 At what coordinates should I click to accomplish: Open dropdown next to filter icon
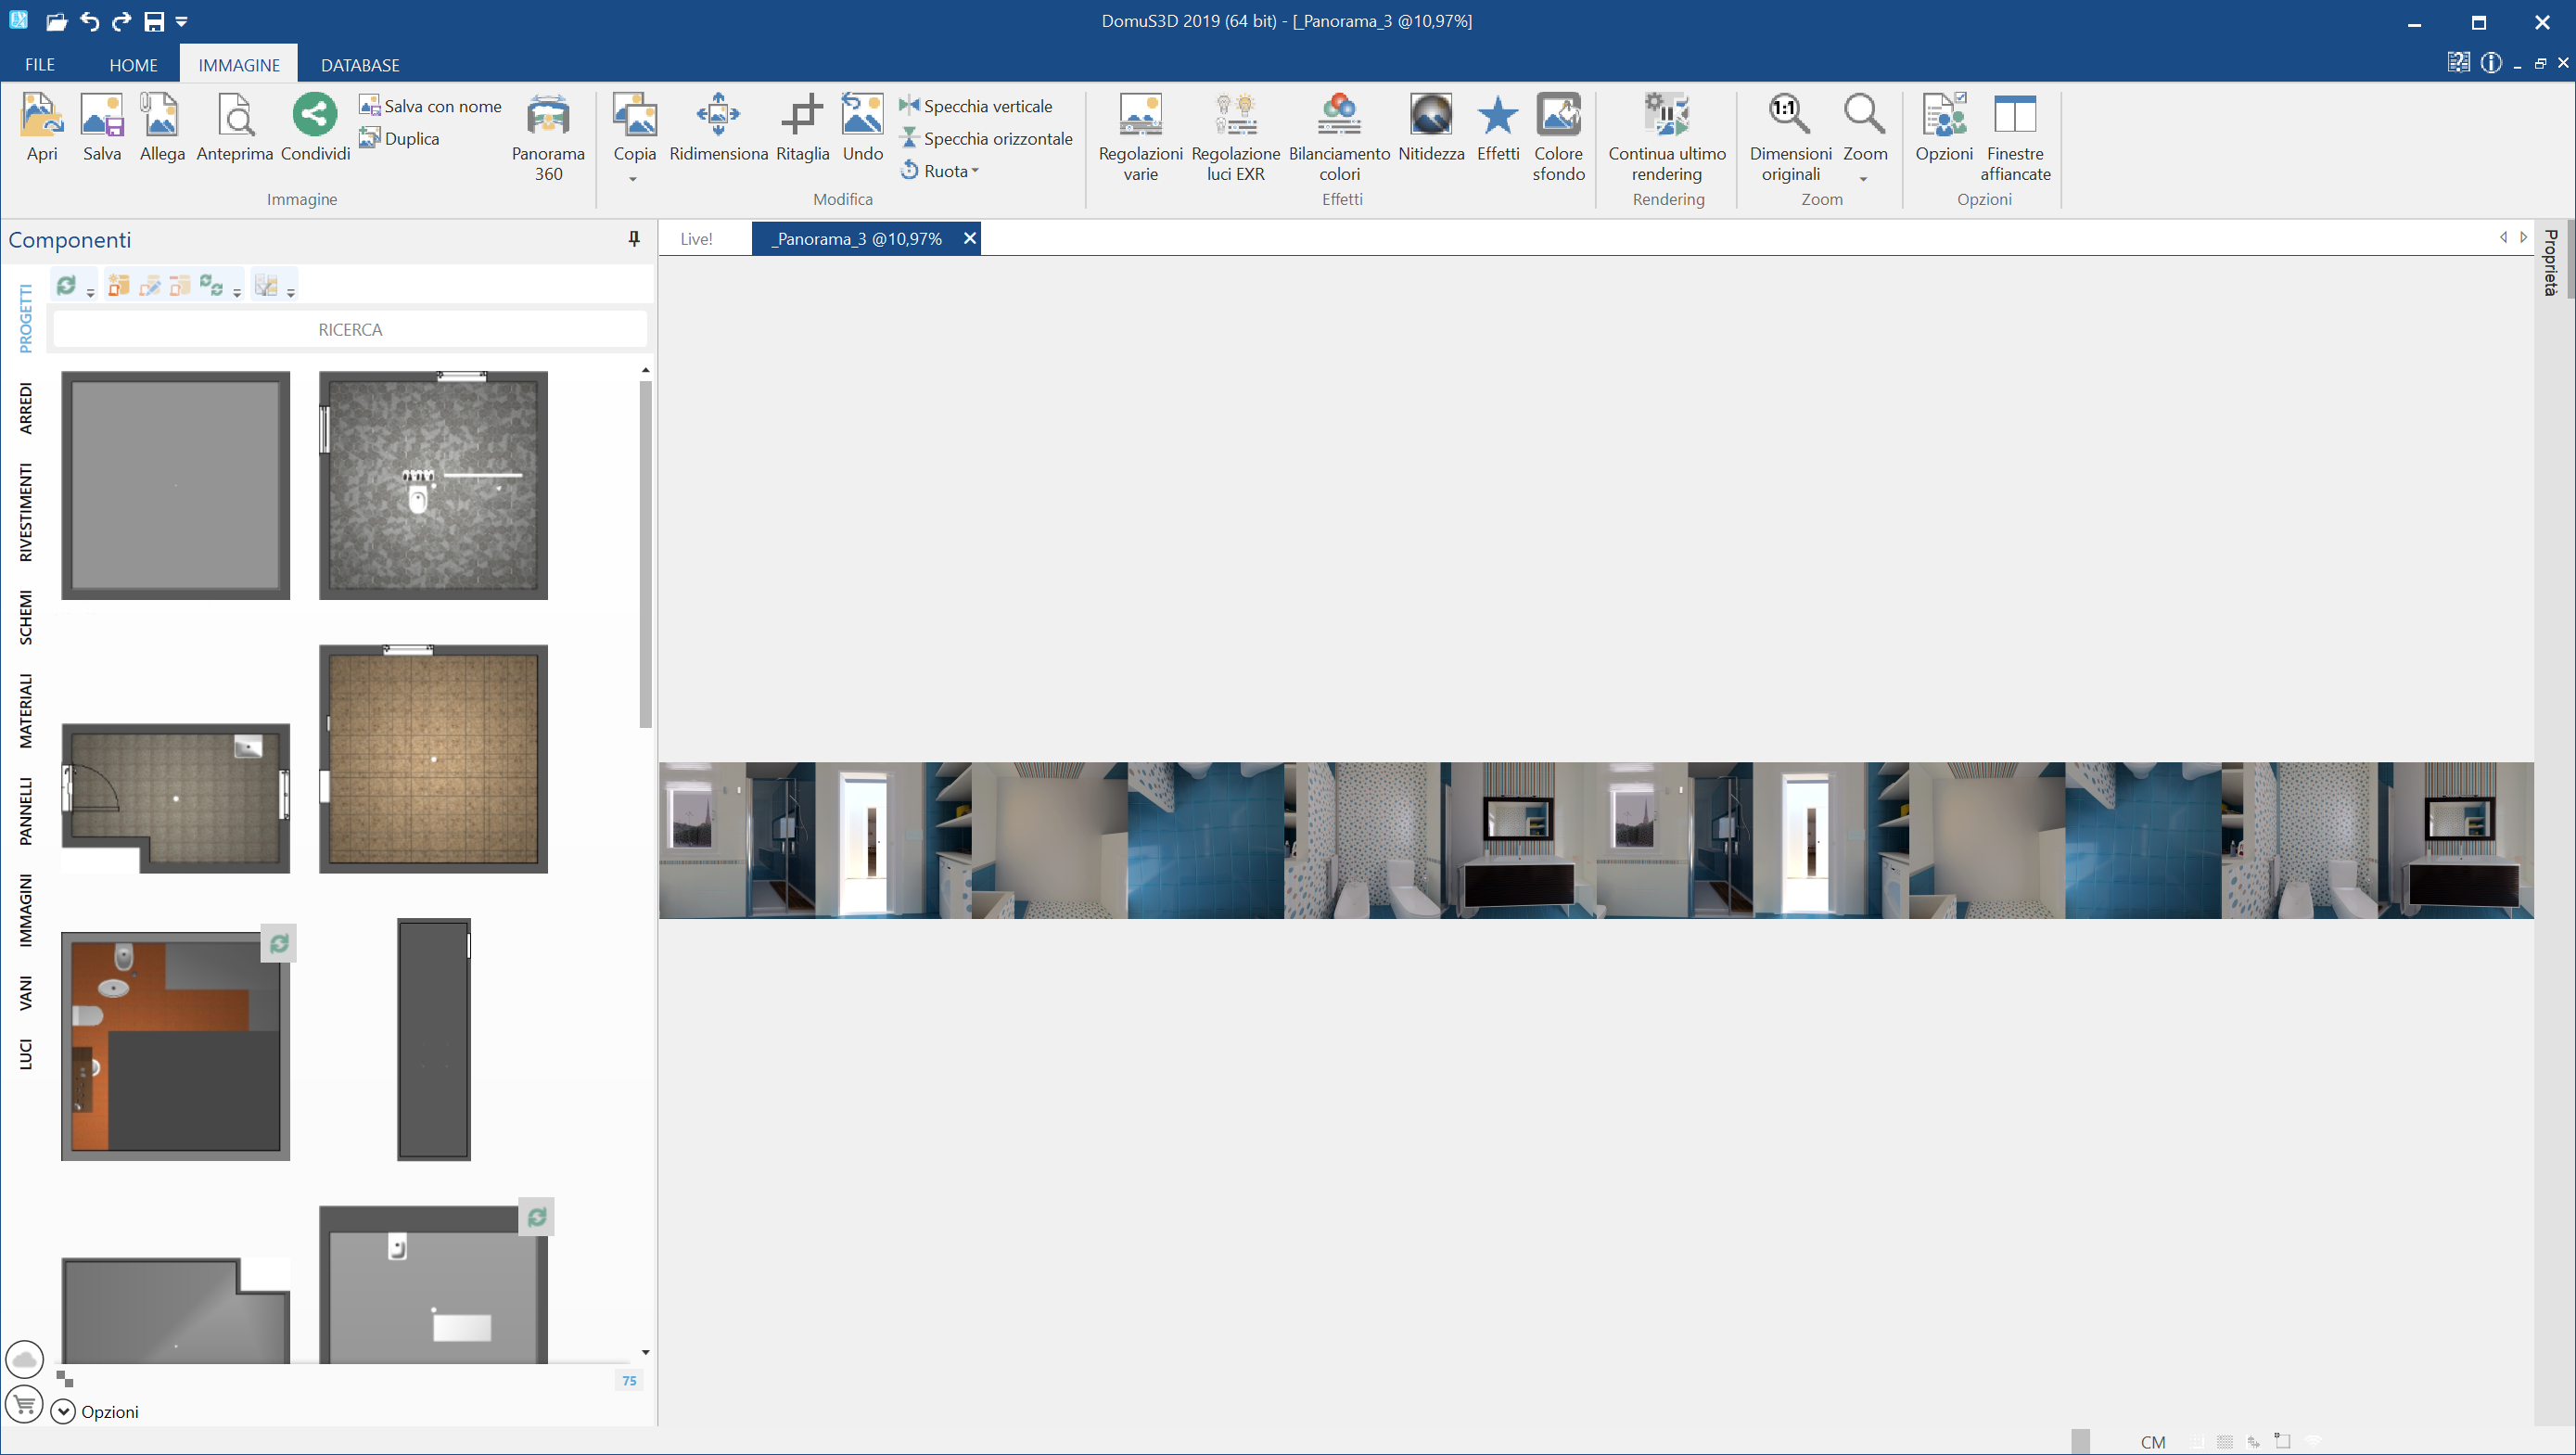pos(291,292)
